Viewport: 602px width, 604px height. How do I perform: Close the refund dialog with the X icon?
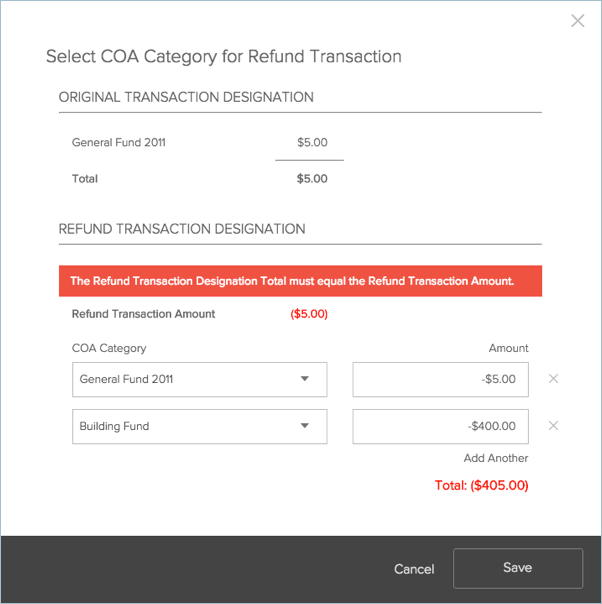point(577,21)
